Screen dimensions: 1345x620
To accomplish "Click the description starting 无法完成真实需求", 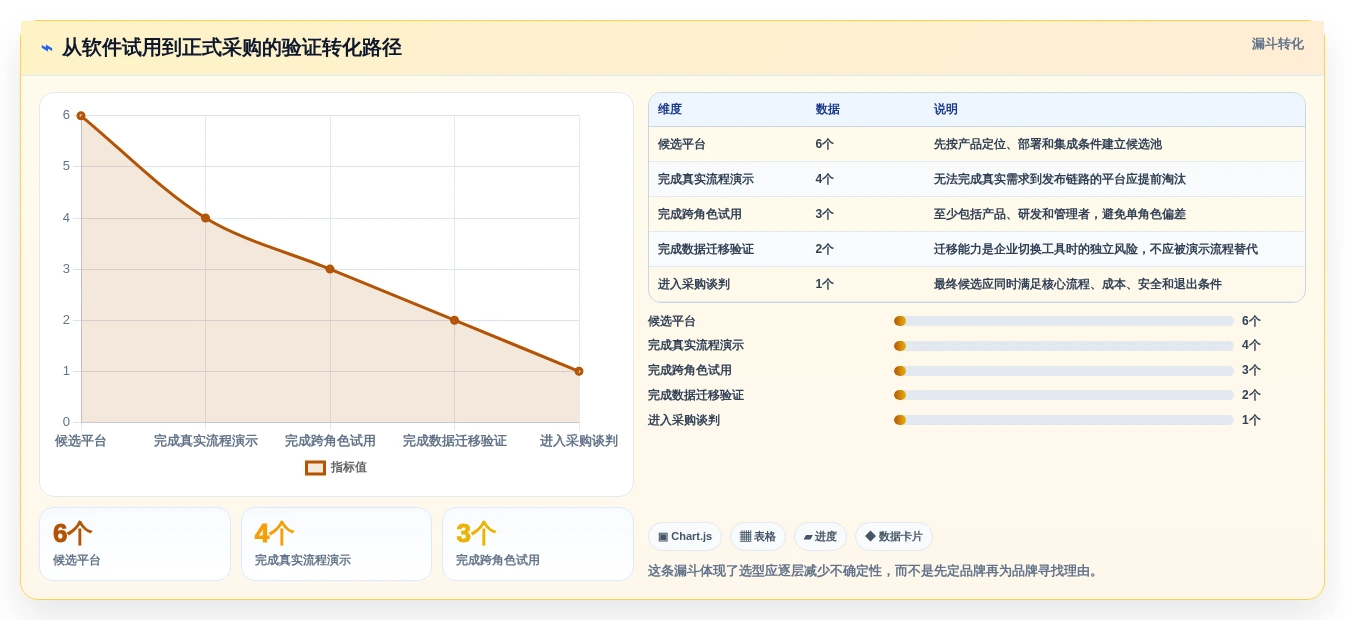I will click(x=1060, y=179).
